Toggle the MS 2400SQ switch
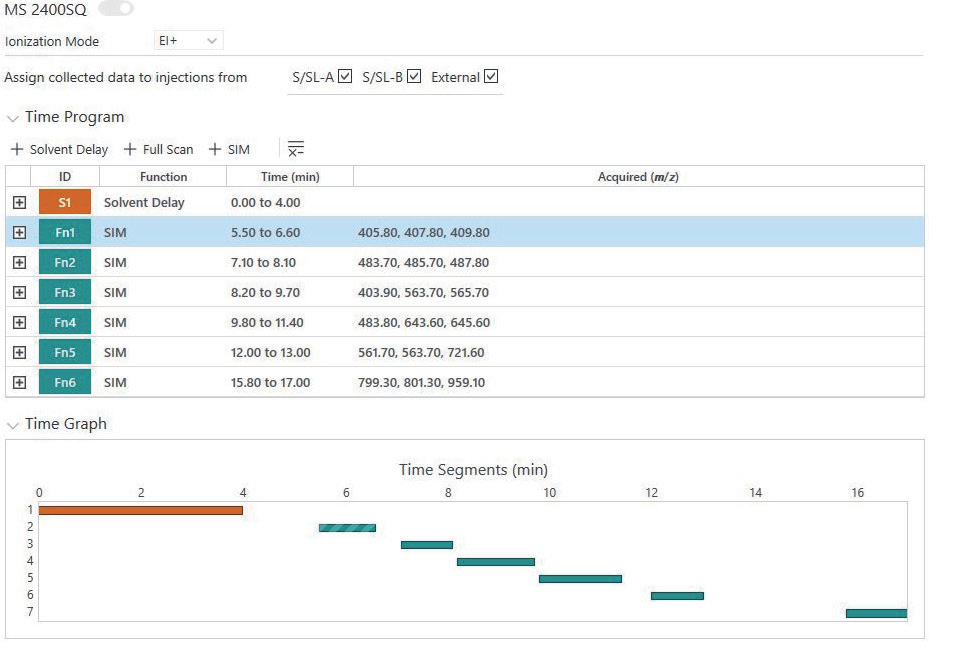Image resolution: width=964 pixels, height=656 pixels. click(116, 8)
